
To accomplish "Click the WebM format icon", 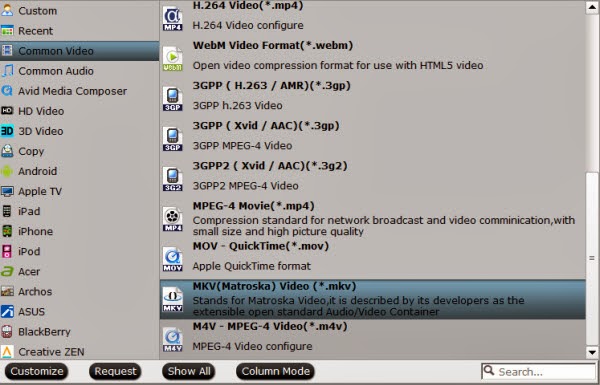I will pos(173,59).
